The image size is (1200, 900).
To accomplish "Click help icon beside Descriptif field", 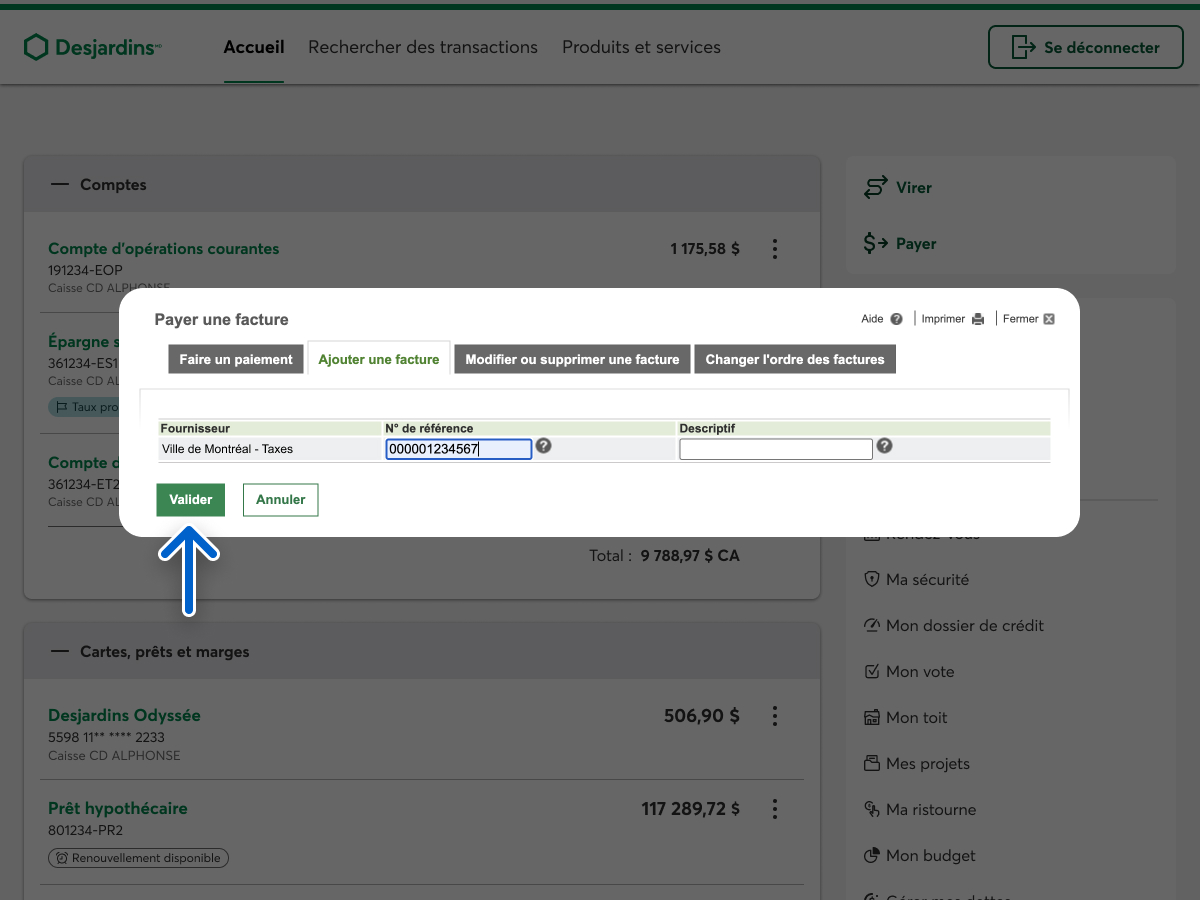I will (884, 446).
